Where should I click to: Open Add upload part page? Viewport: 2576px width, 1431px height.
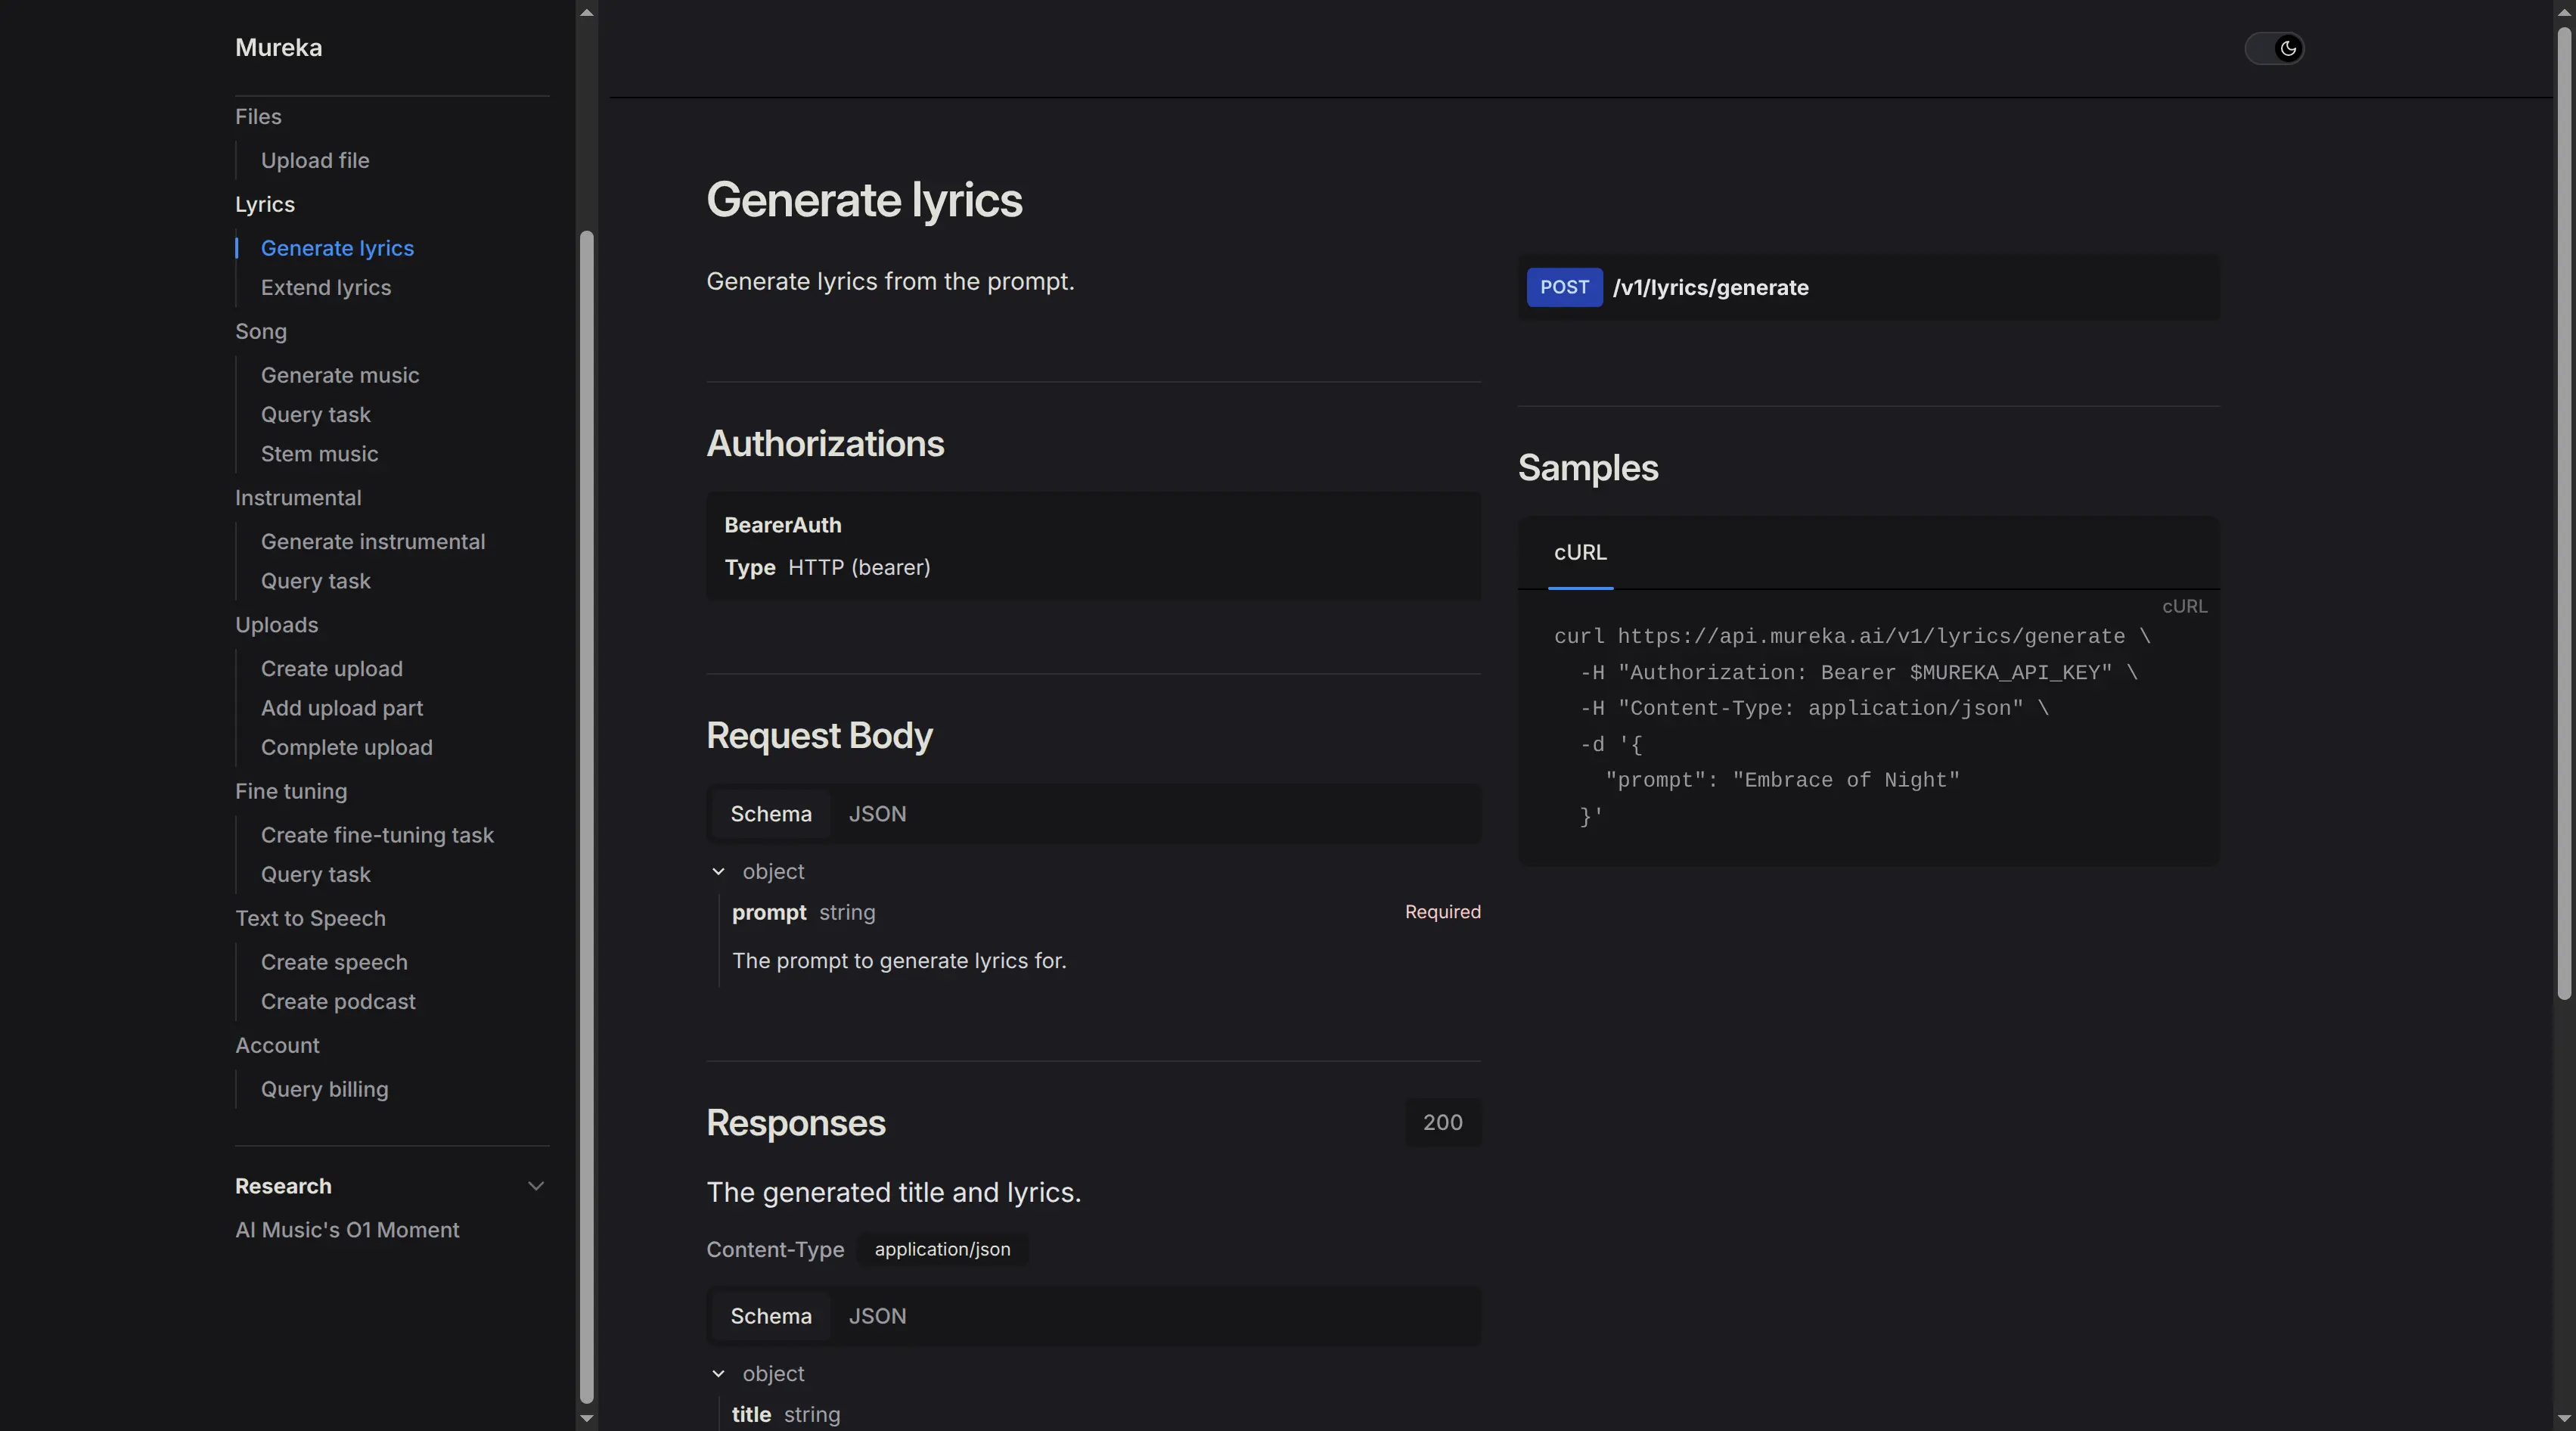tap(342, 708)
